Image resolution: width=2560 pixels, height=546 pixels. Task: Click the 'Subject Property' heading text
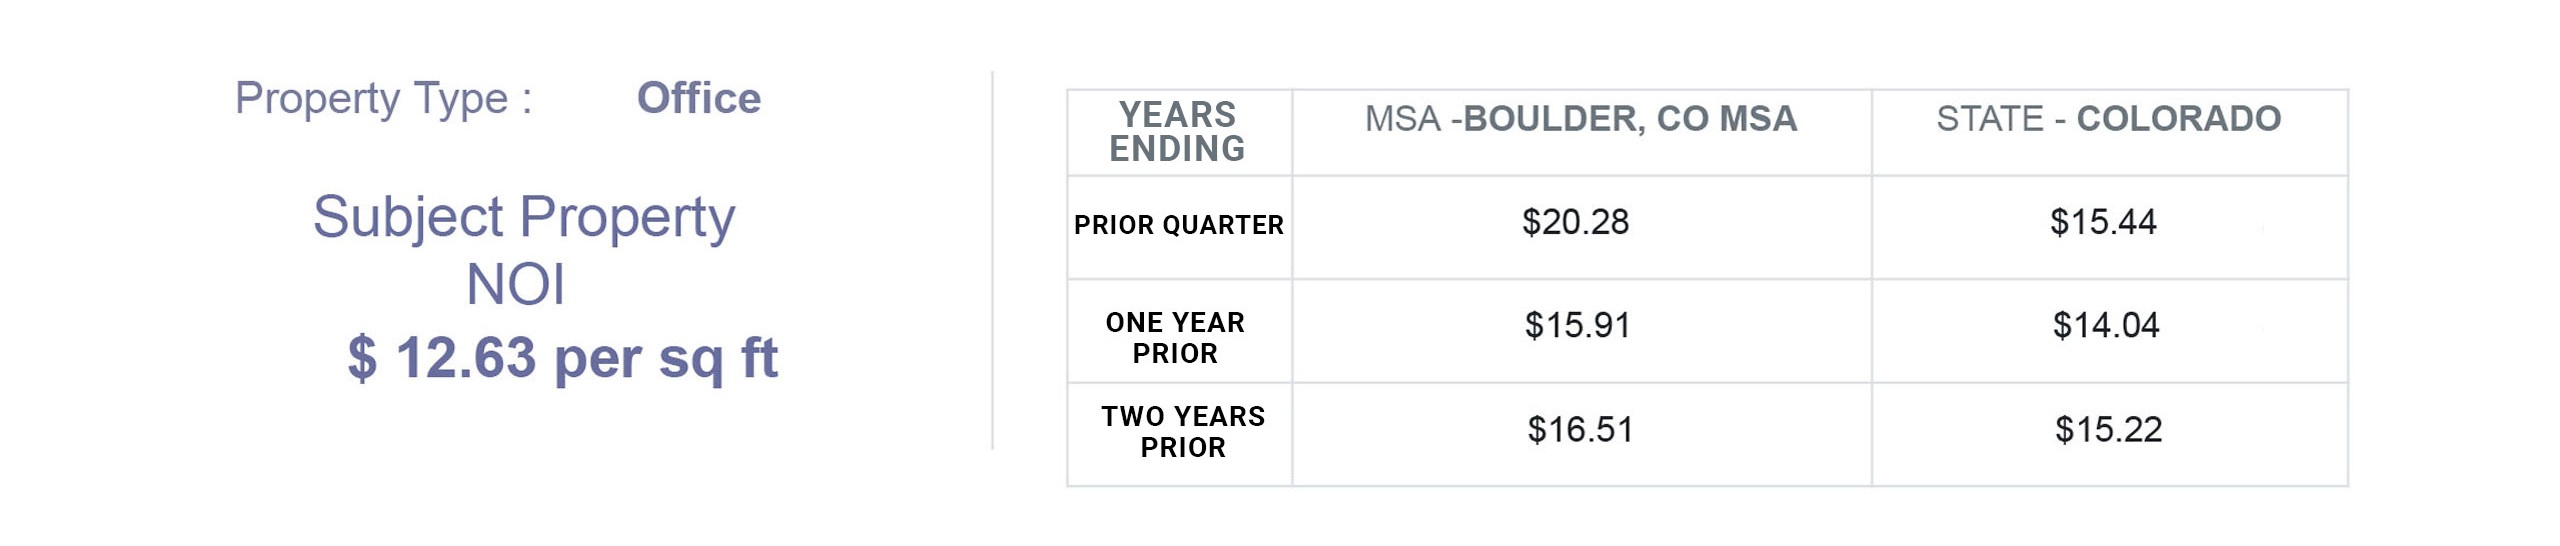[x=524, y=217]
